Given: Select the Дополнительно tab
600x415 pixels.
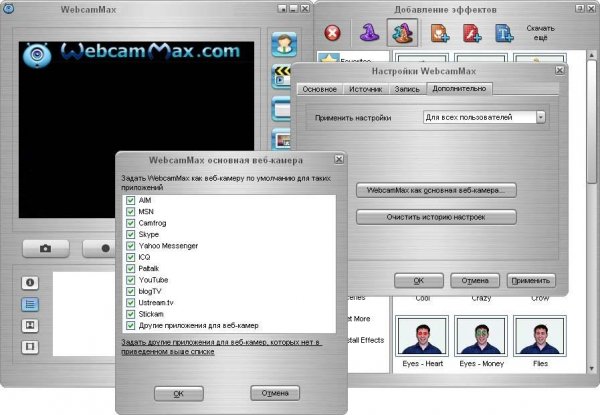Looking at the screenshot, I should (x=459, y=88).
